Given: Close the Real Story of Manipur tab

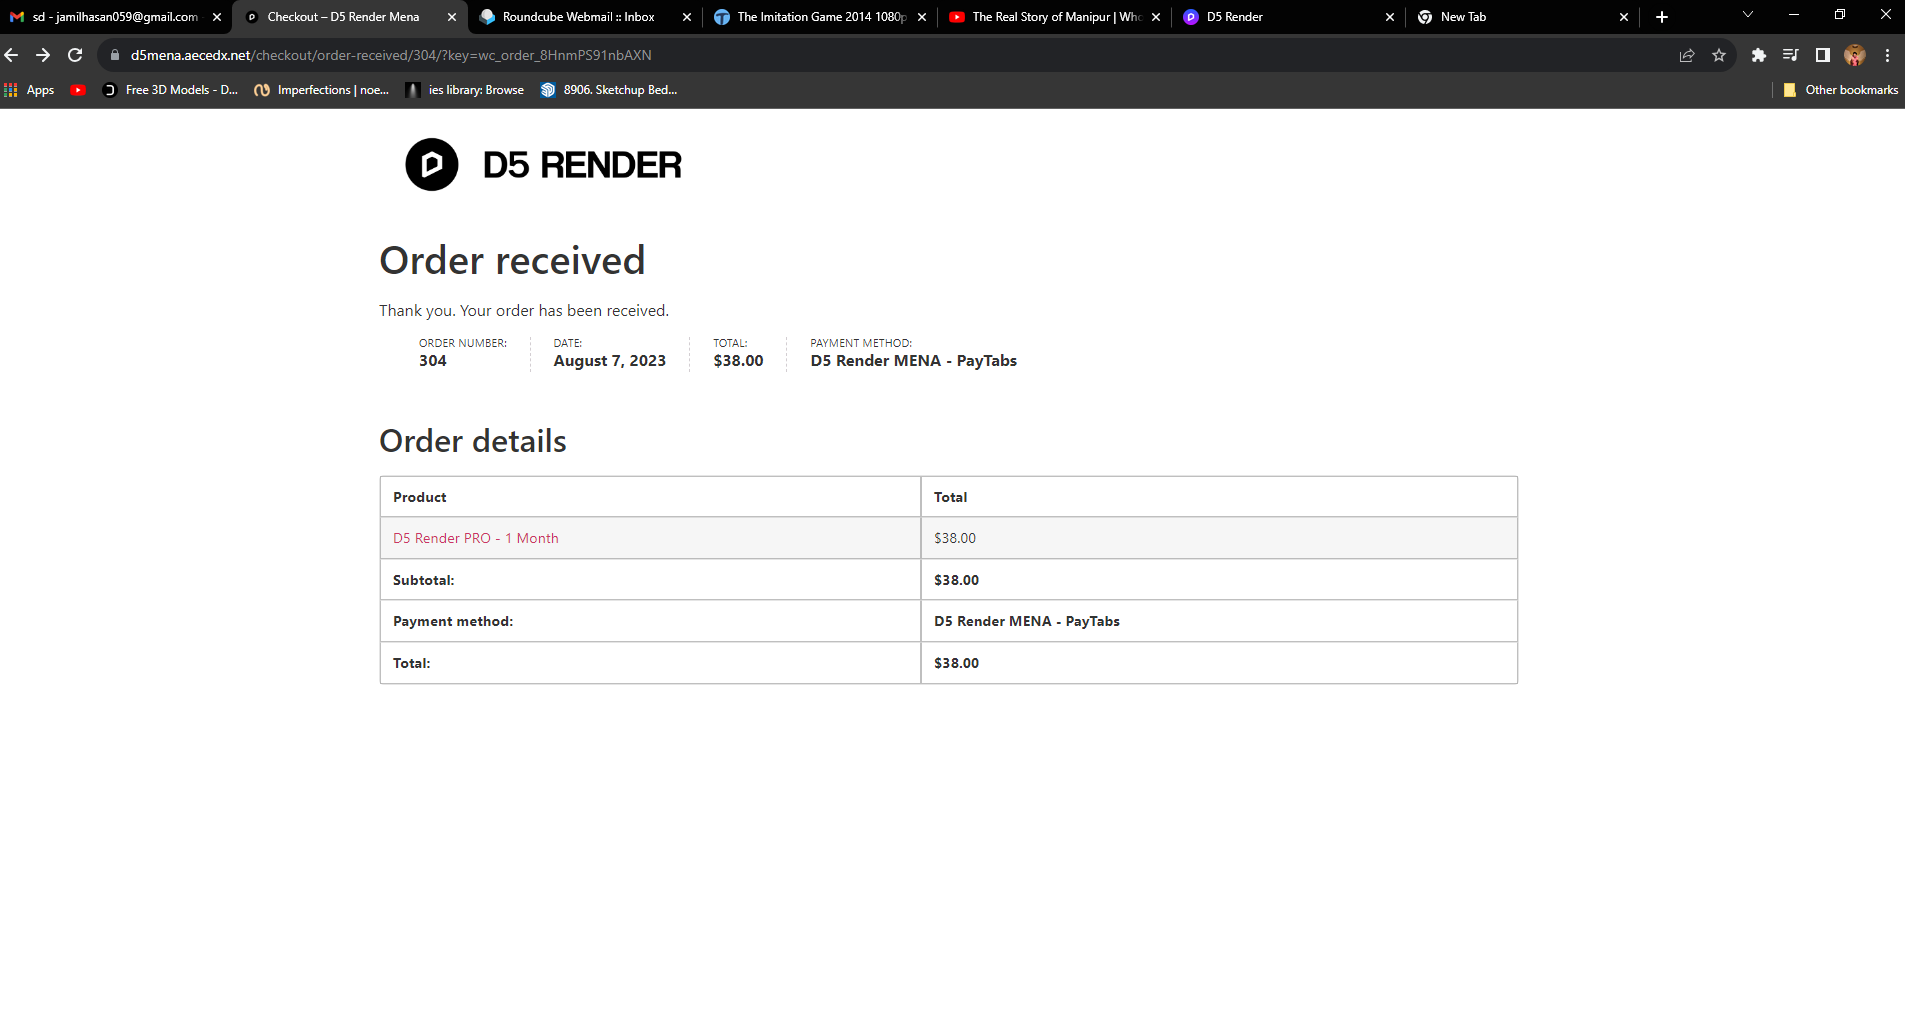Looking at the screenshot, I should tap(1156, 17).
